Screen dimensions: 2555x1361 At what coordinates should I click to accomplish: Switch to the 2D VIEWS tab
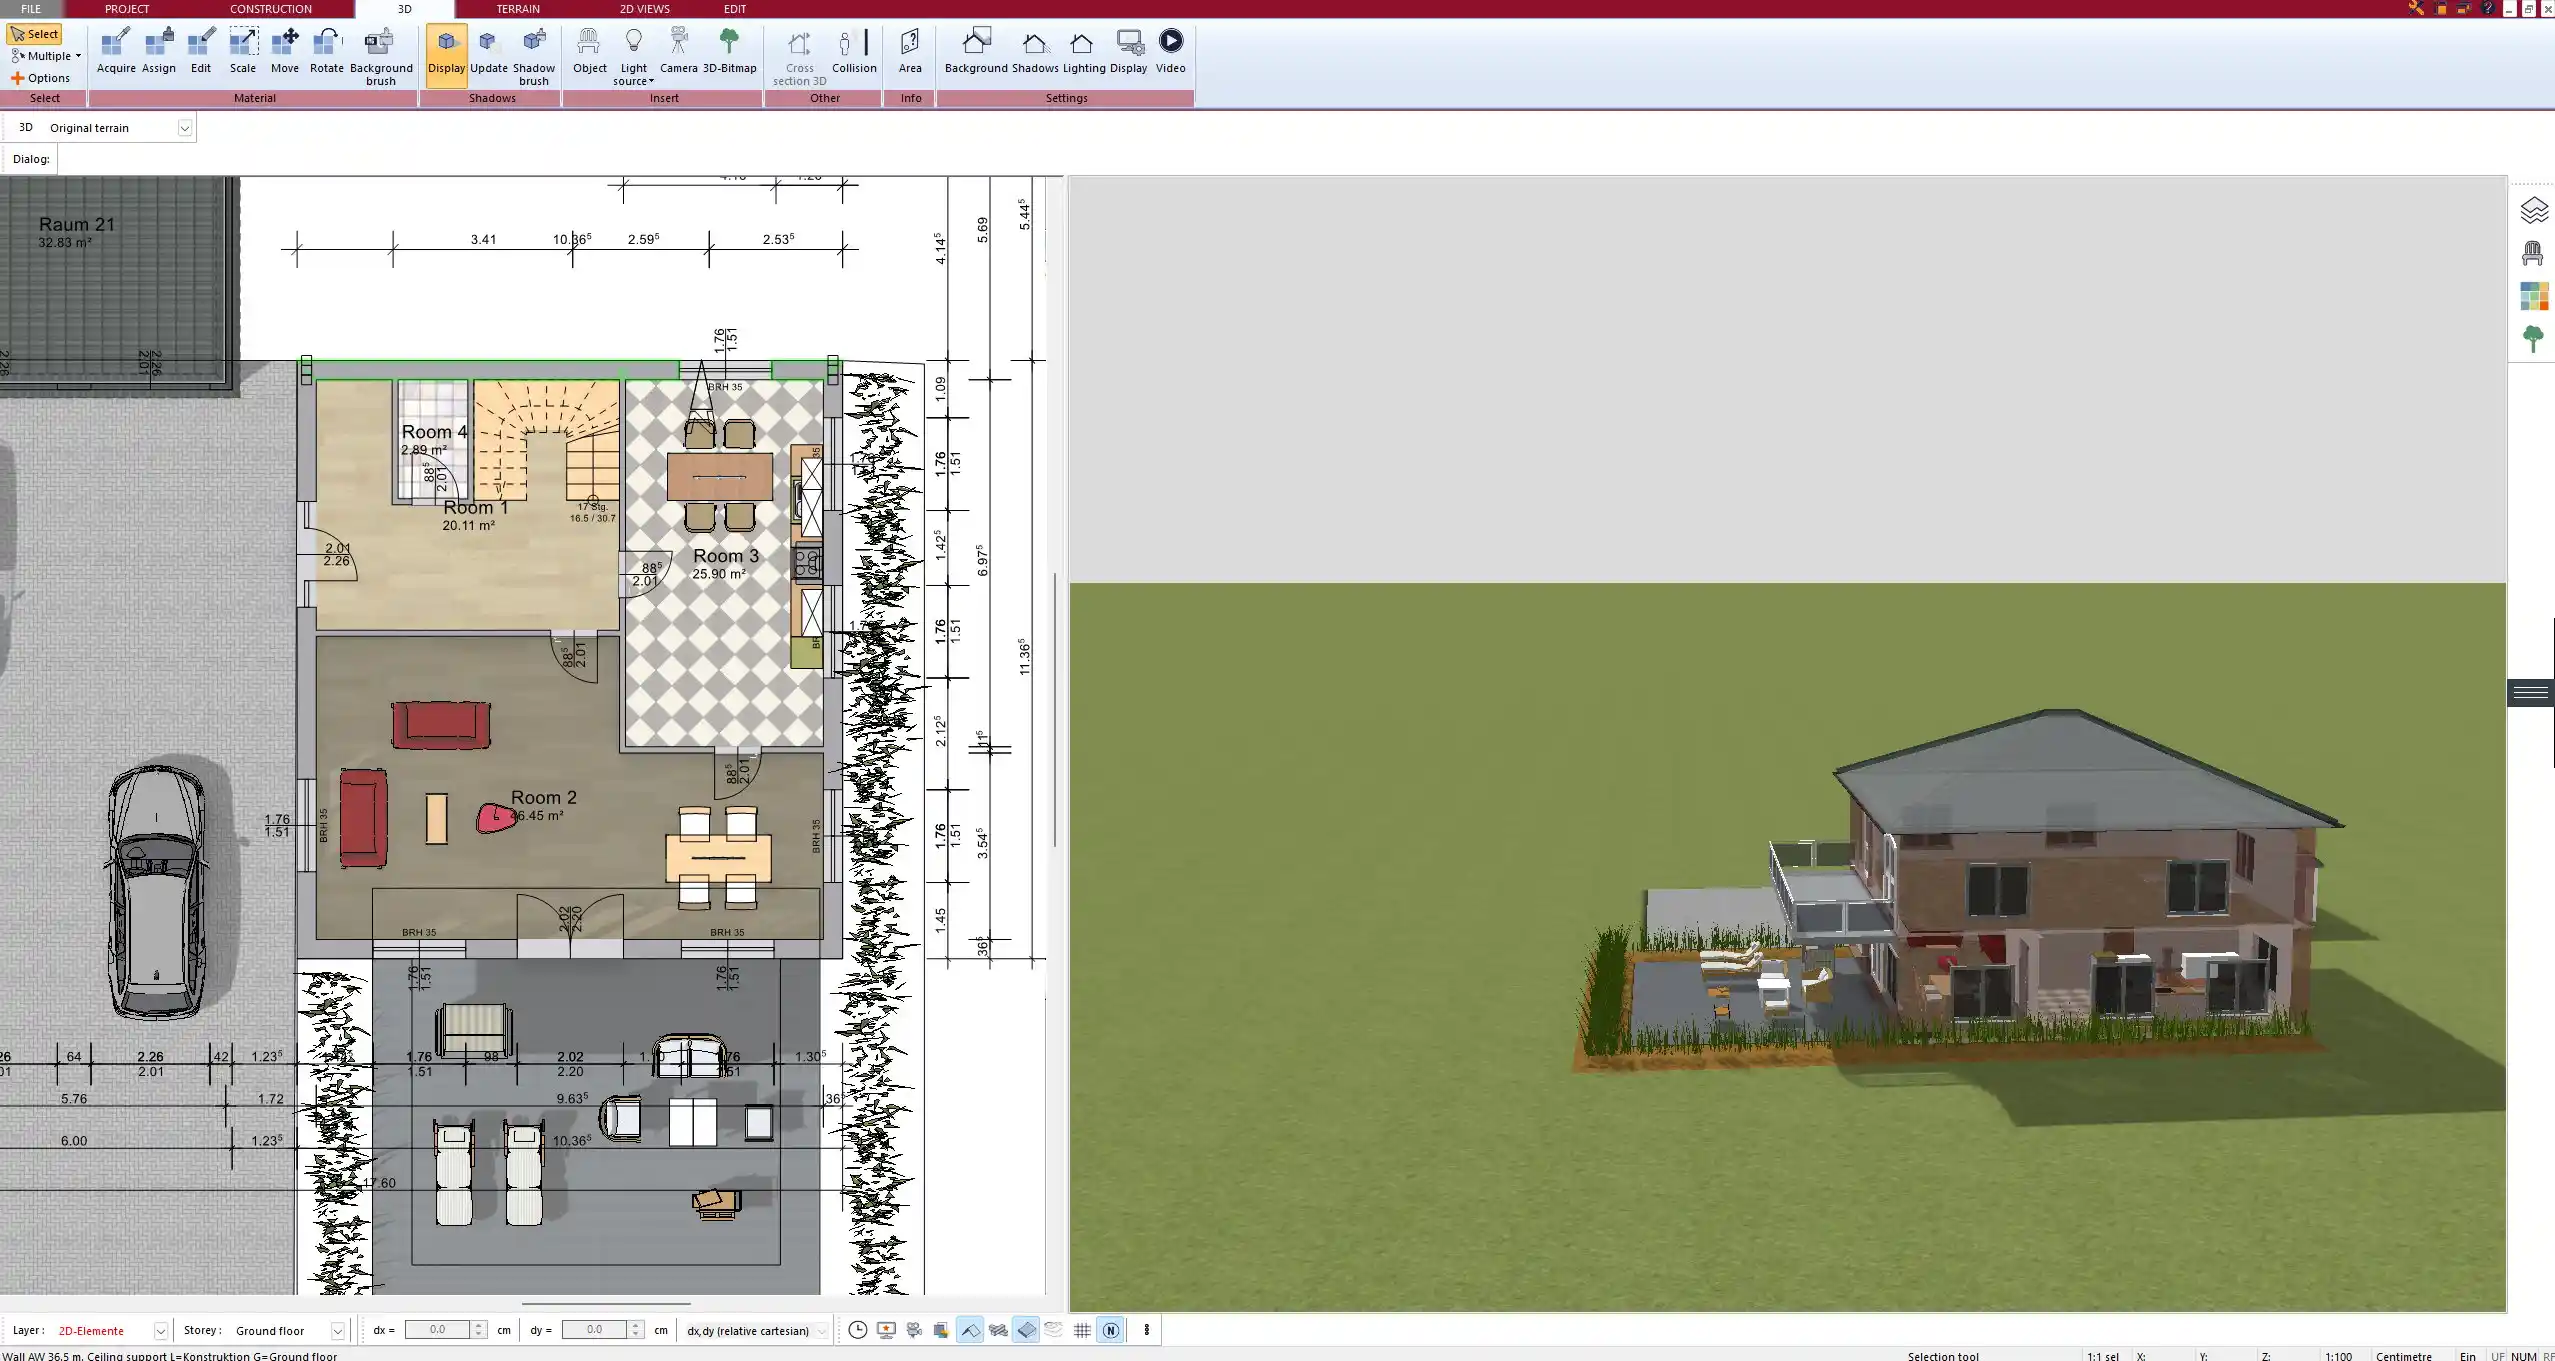click(x=644, y=9)
